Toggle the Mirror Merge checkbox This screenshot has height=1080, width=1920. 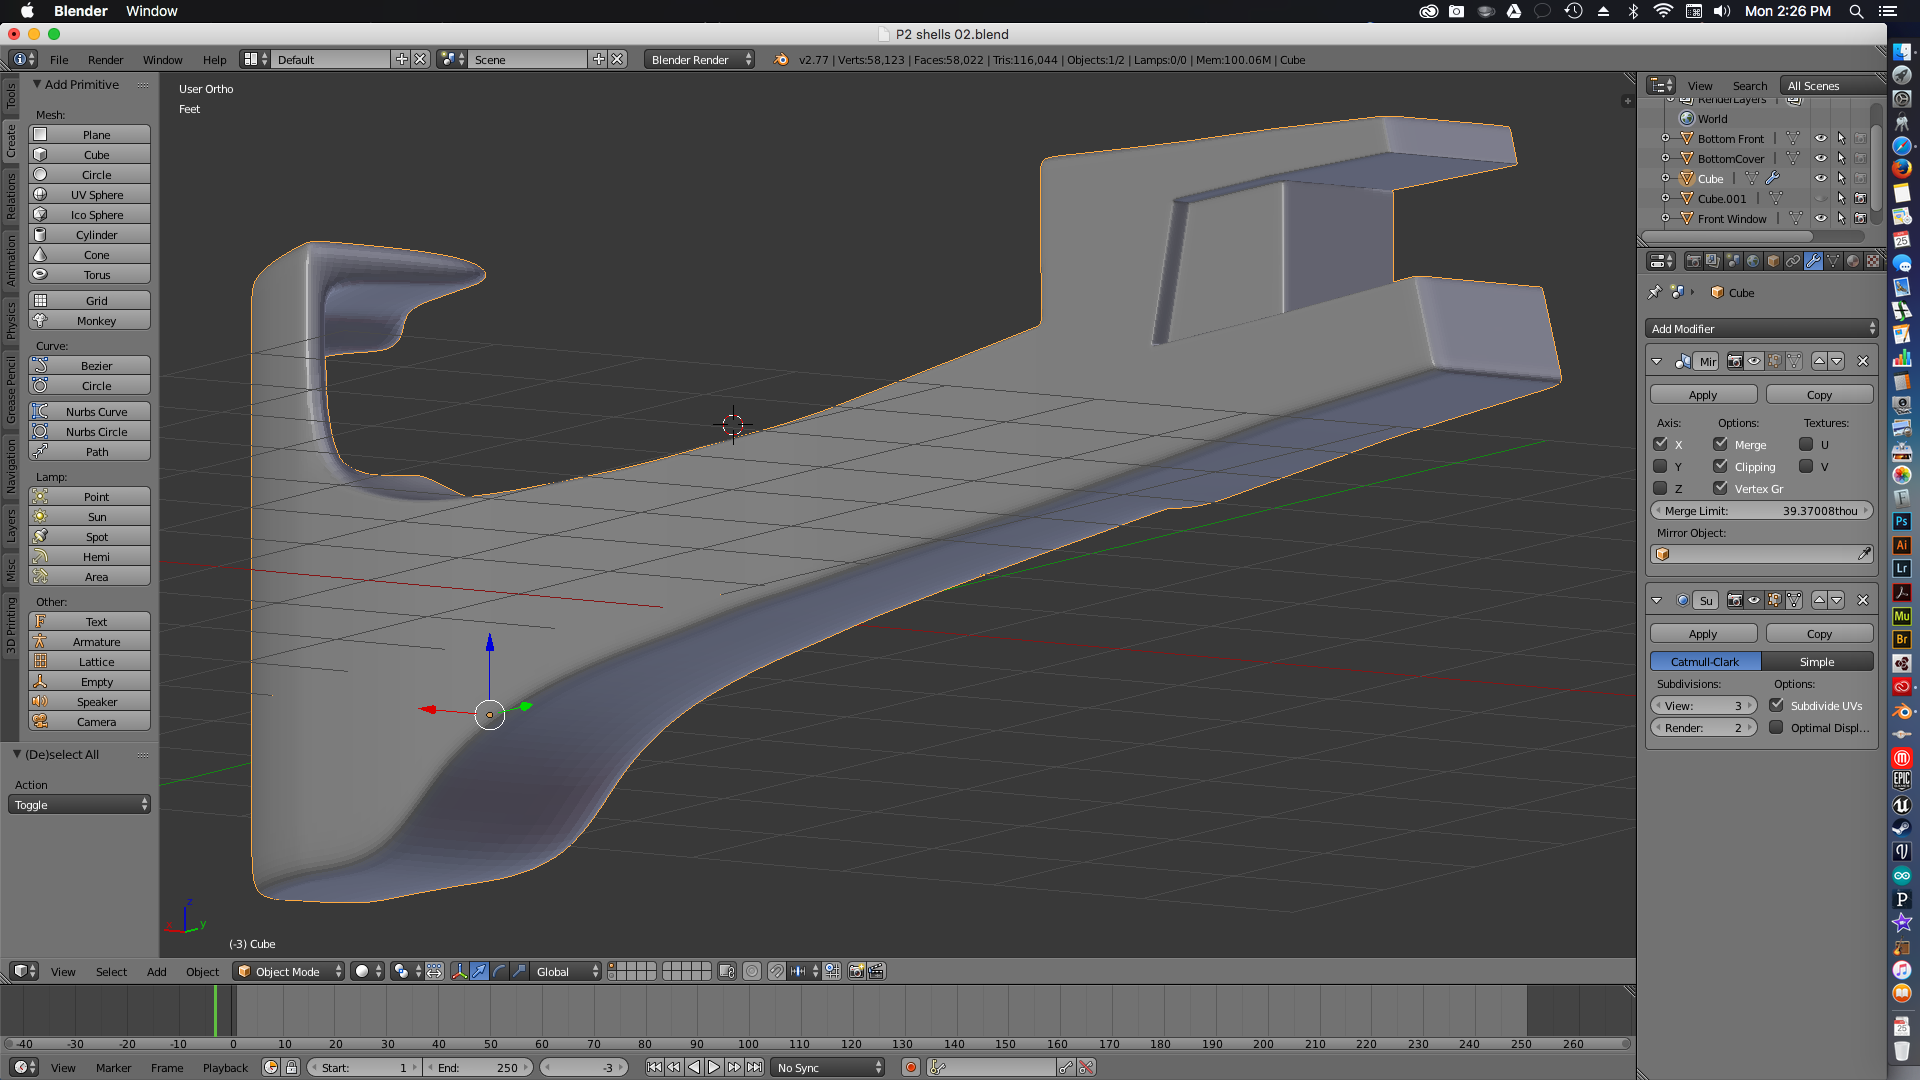(1721, 444)
